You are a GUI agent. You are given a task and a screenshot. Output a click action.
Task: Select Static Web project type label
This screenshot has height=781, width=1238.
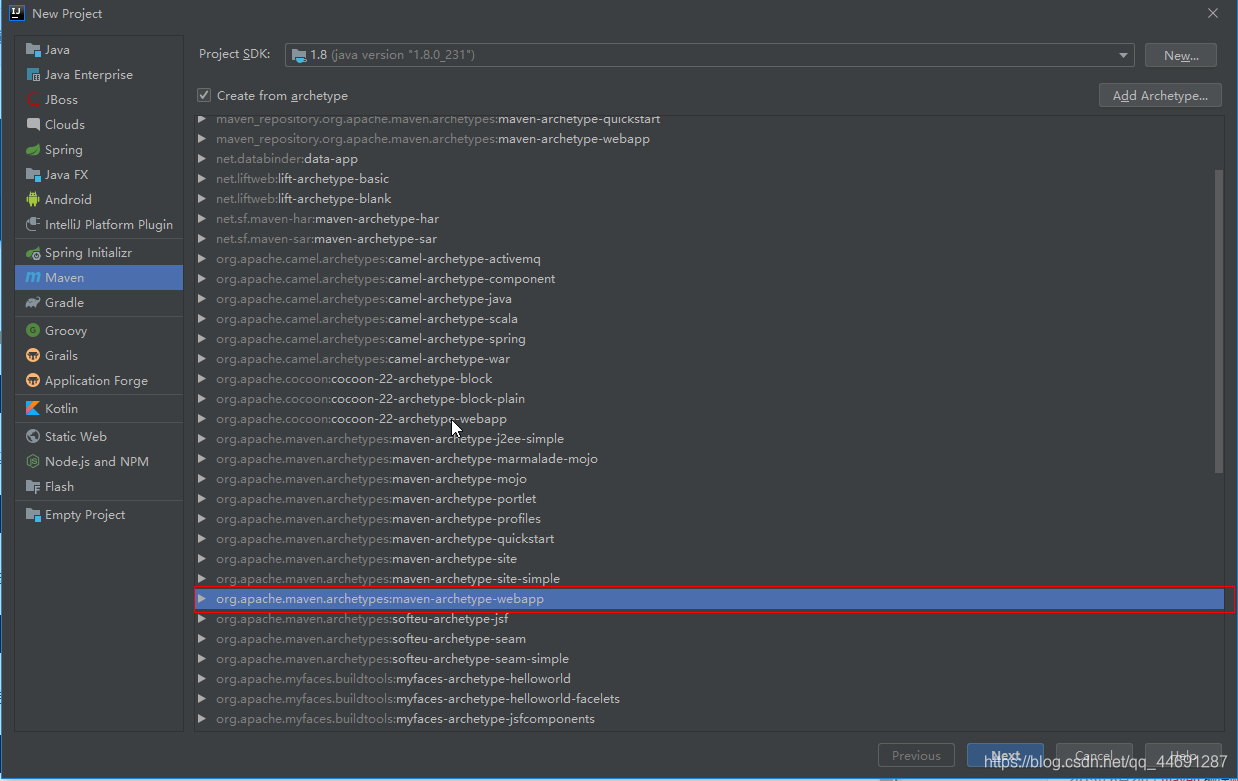coord(75,437)
